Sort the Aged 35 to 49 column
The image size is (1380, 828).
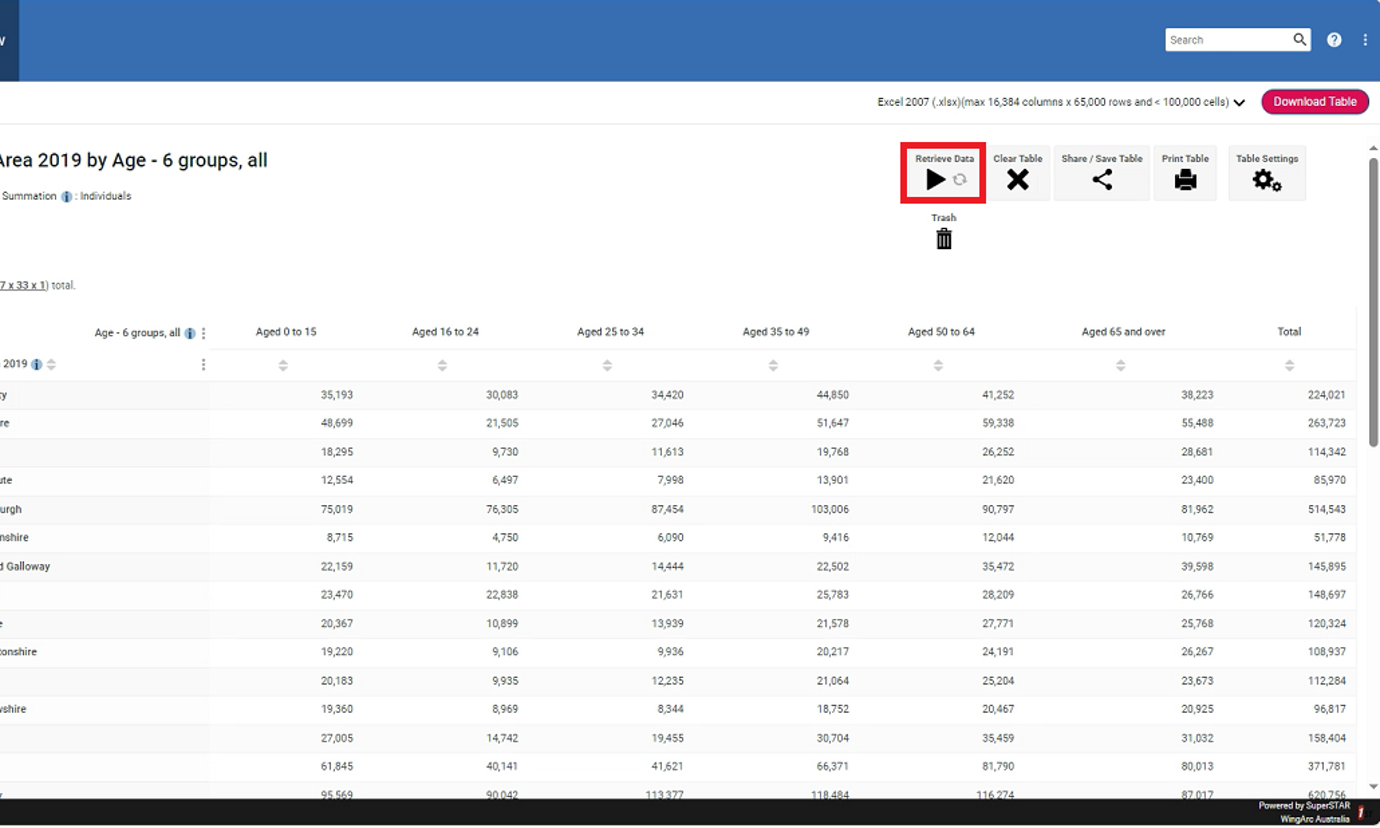[x=773, y=366]
